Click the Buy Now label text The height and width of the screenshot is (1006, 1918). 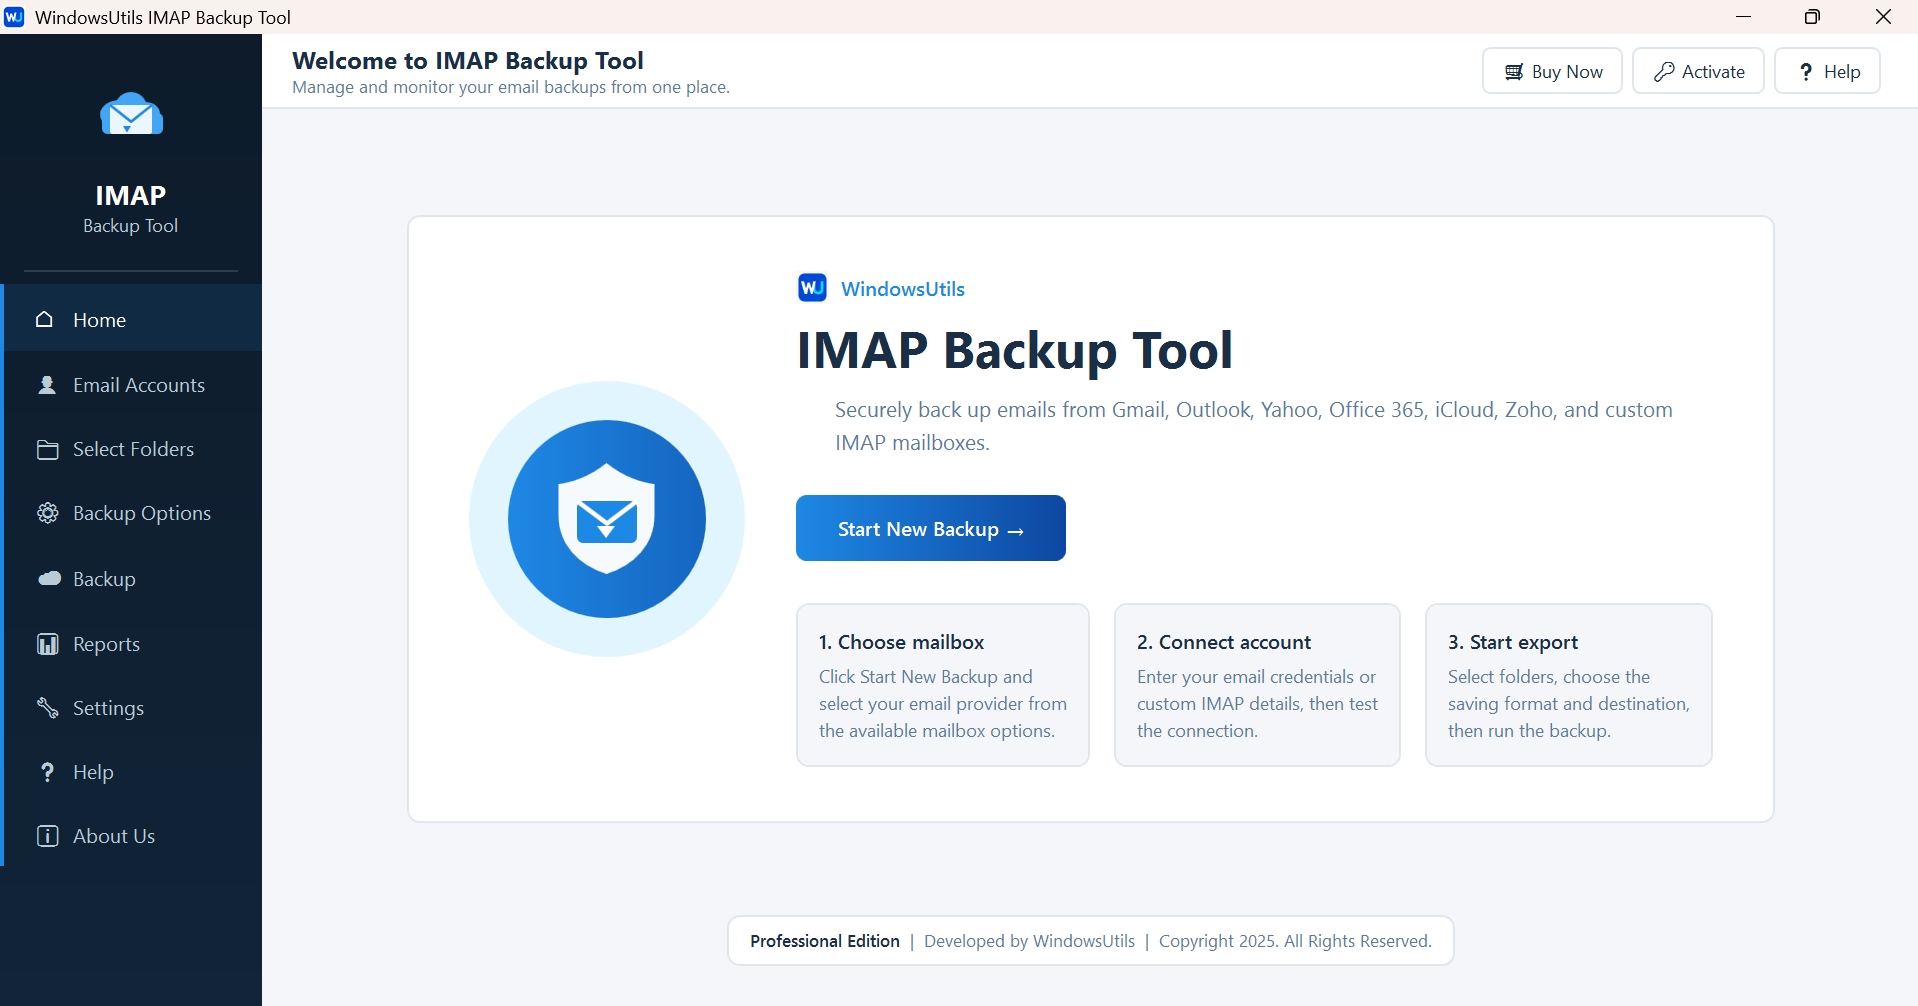[x=1567, y=72]
